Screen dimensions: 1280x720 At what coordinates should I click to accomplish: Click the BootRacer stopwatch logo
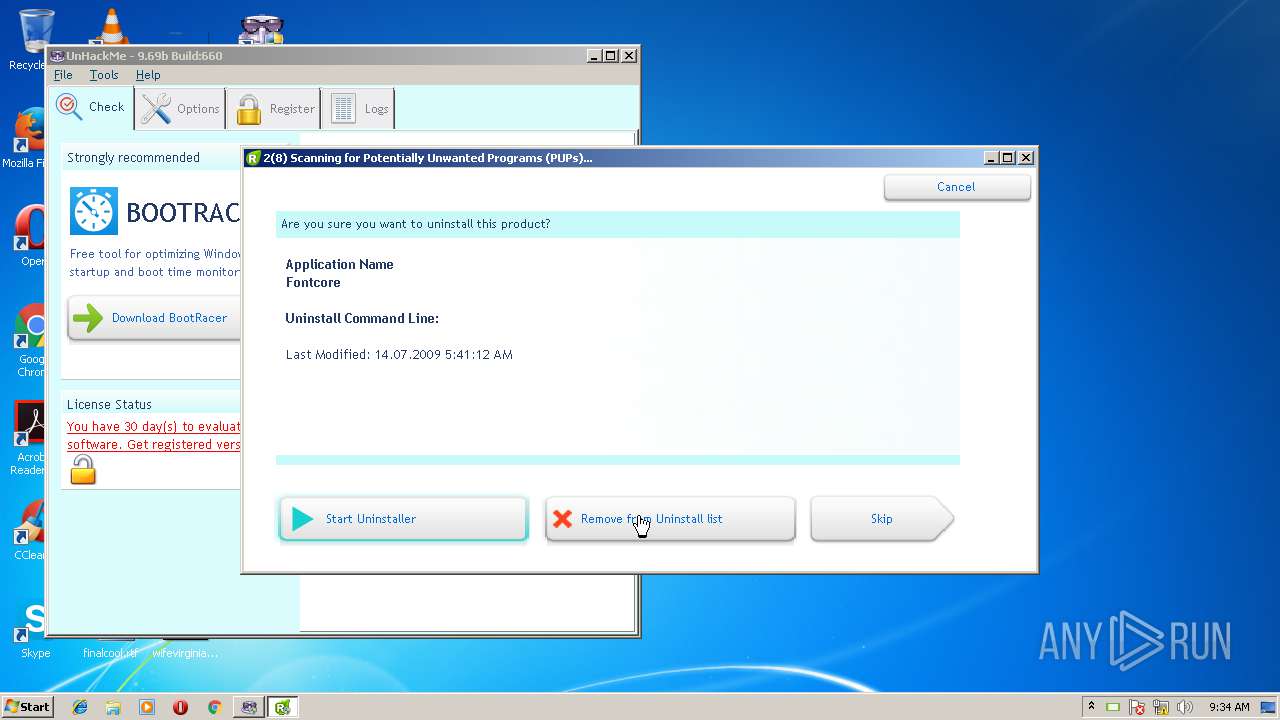(x=94, y=211)
